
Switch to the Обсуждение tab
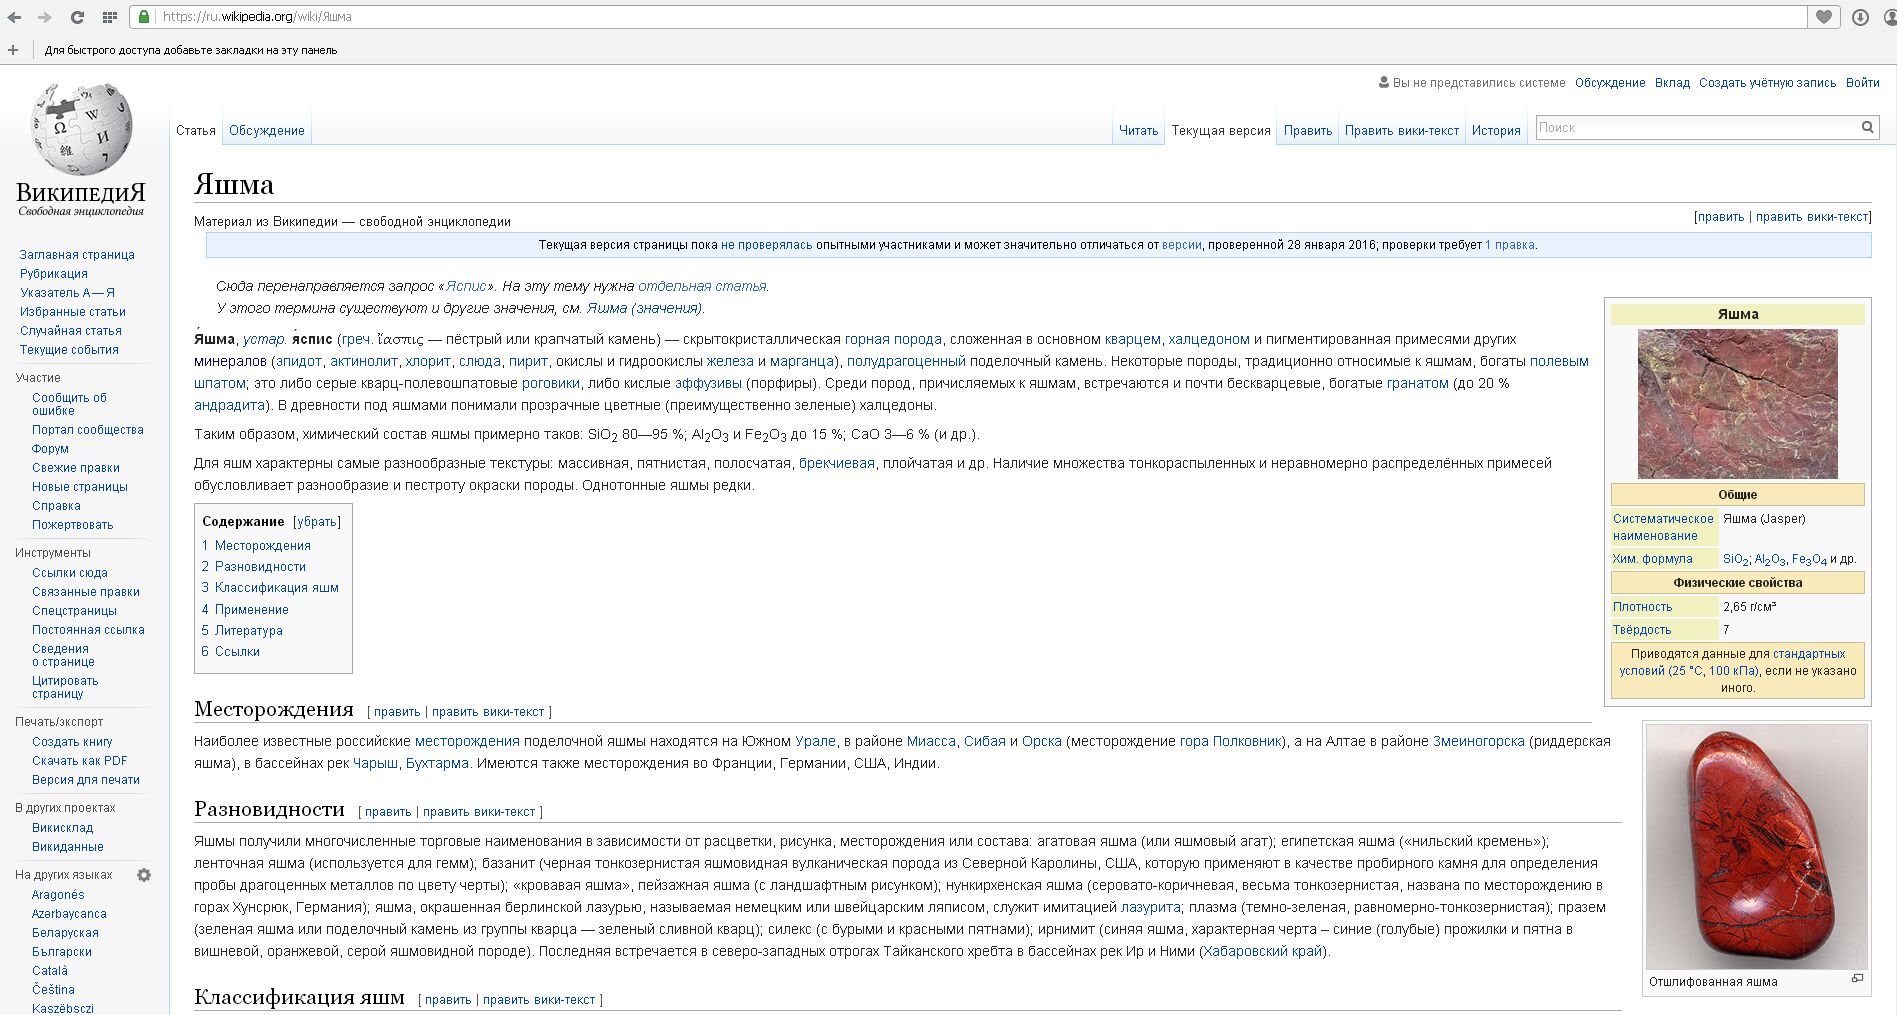pyautogui.click(x=266, y=131)
